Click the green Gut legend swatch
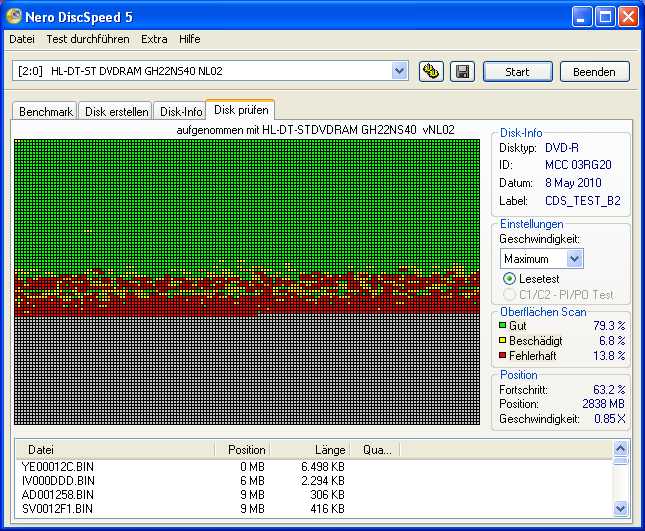Image resolution: width=645 pixels, height=531 pixels. (x=502, y=325)
